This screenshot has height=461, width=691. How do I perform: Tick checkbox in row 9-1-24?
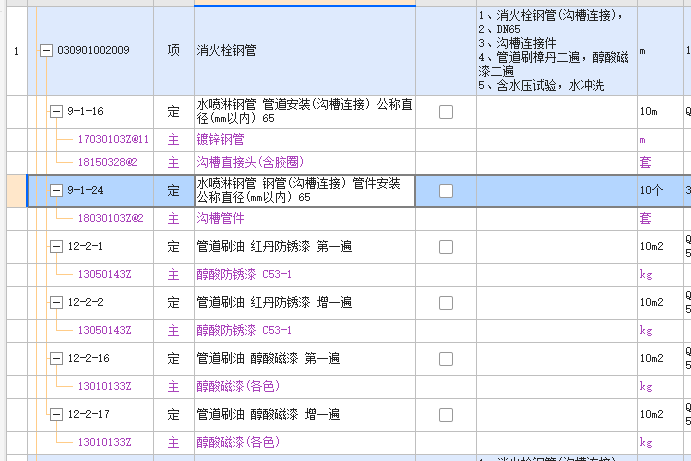click(x=446, y=191)
